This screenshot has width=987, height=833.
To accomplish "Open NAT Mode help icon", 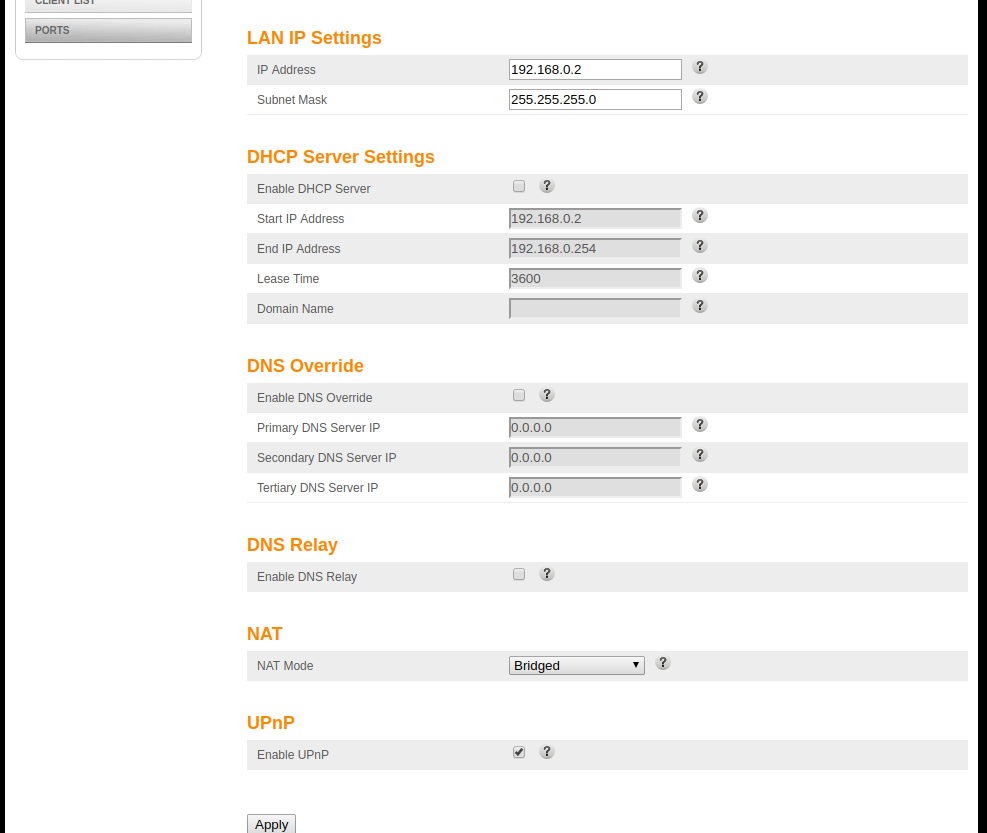I will pyautogui.click(x=662, y=663).
